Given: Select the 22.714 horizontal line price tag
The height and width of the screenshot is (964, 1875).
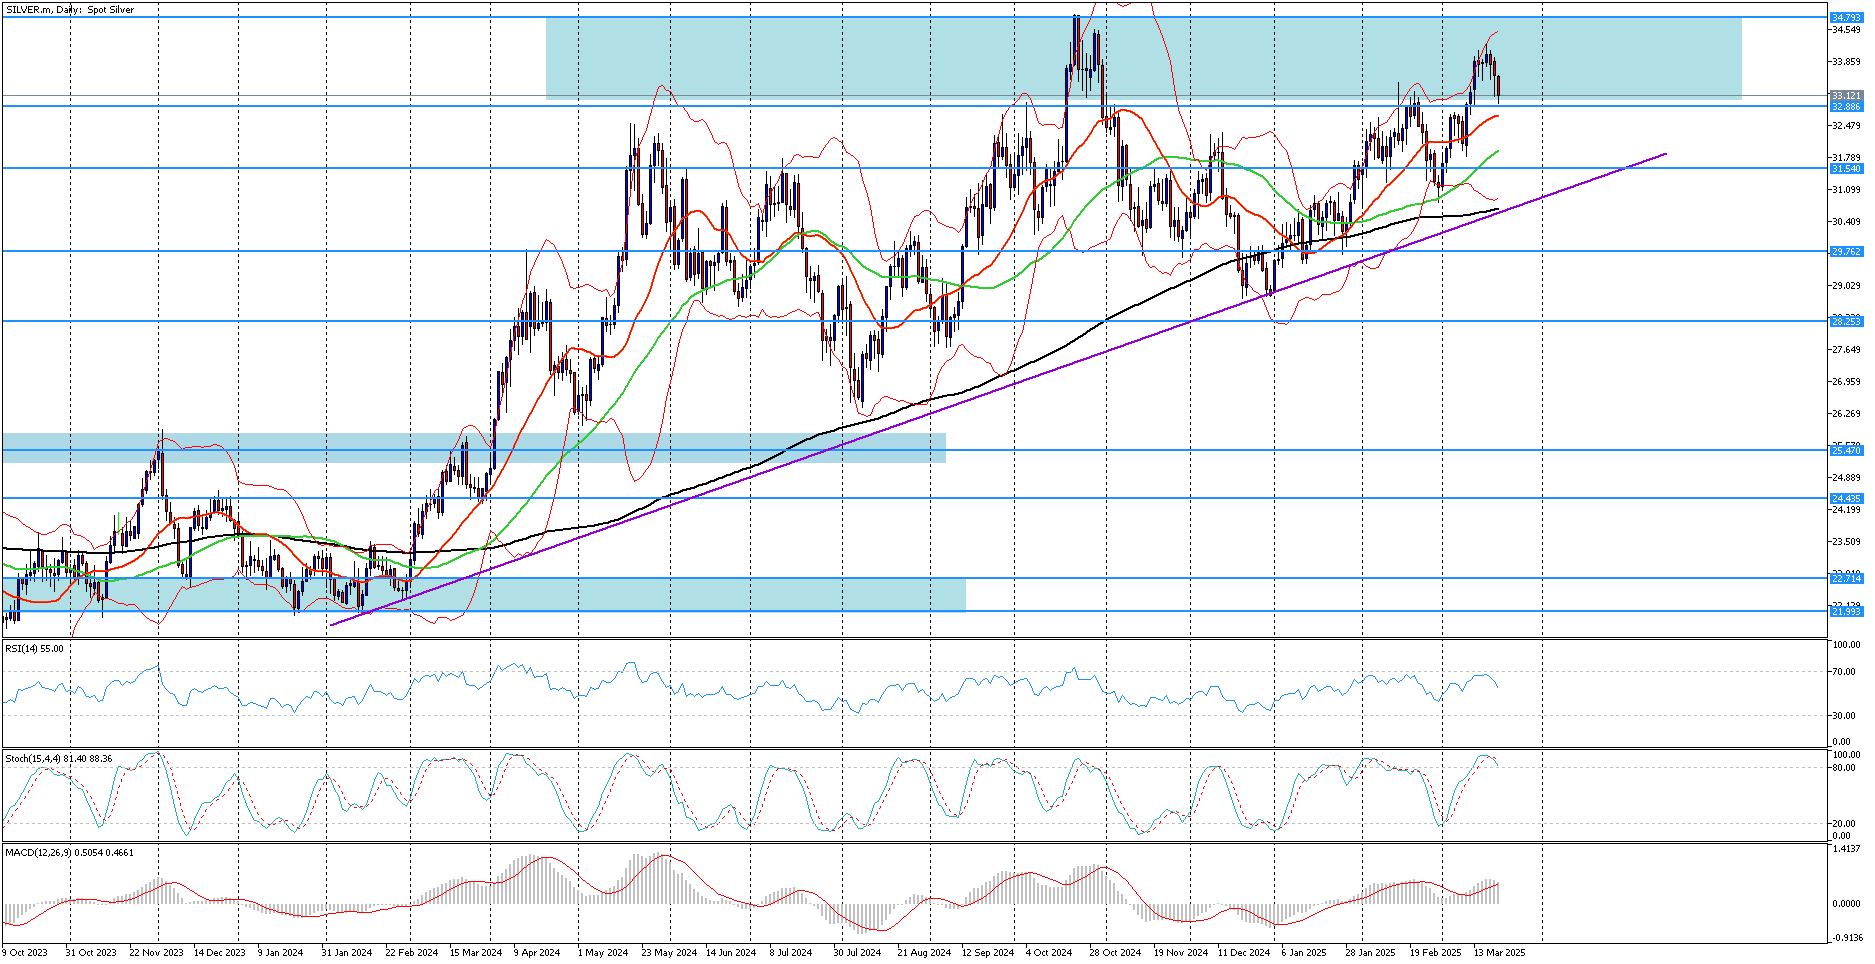Looking at the screenshot, I should [x=1846, y=578].
